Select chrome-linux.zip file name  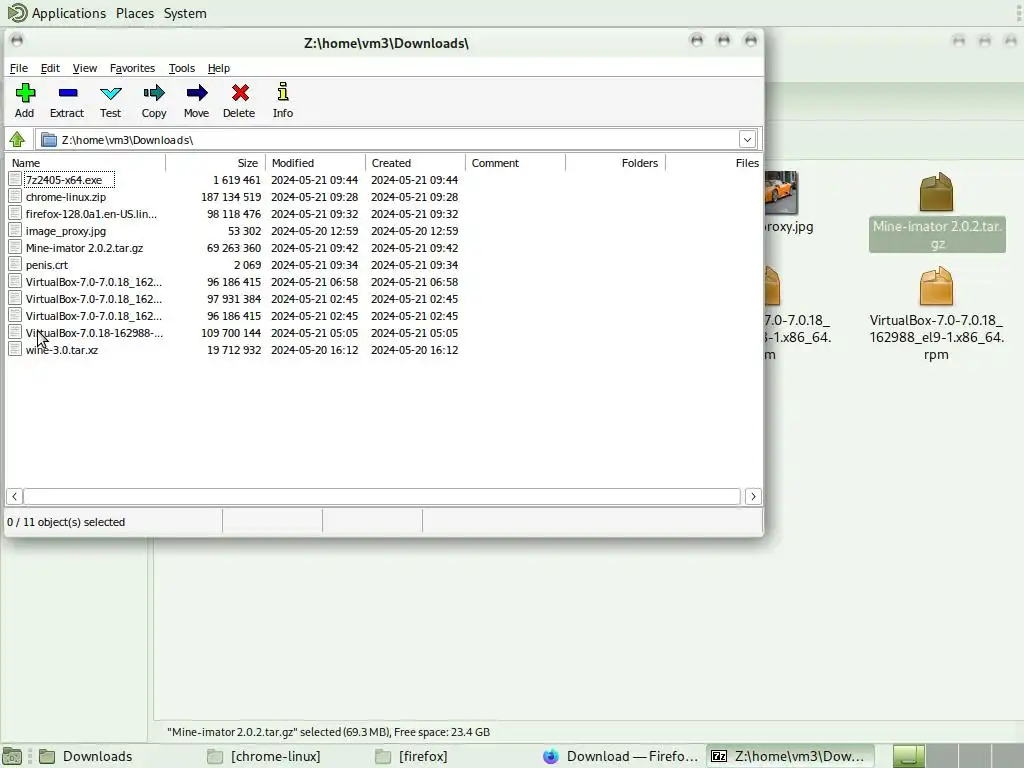coord(66,197)
